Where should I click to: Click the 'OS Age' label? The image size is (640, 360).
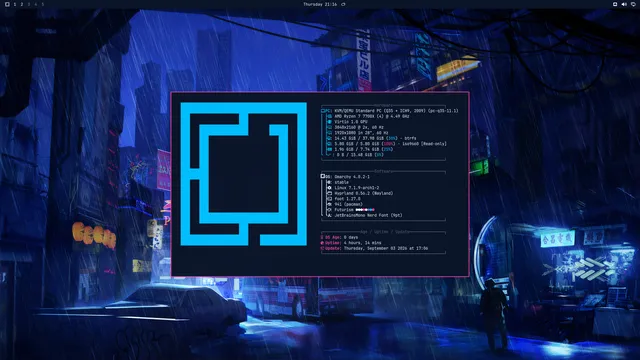coord(333,237)
